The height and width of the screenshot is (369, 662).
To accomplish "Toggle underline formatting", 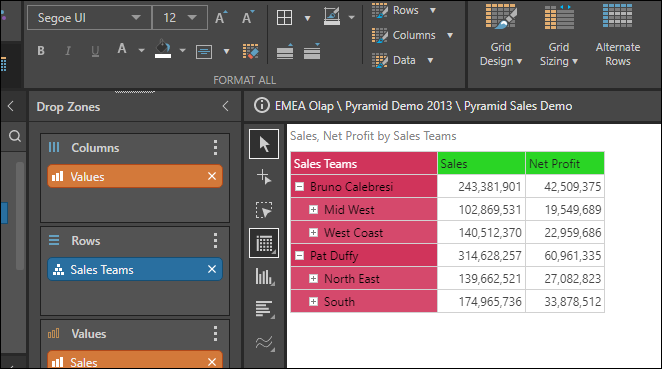I will [x=95, y=51].
